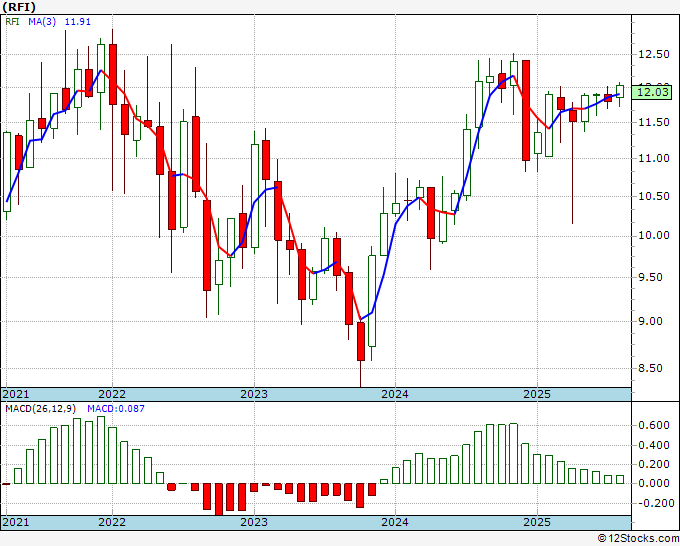Click 2024 on the MACD panel time axis
Viewport: 680px width, 546px height.
(x=395, y=522)
